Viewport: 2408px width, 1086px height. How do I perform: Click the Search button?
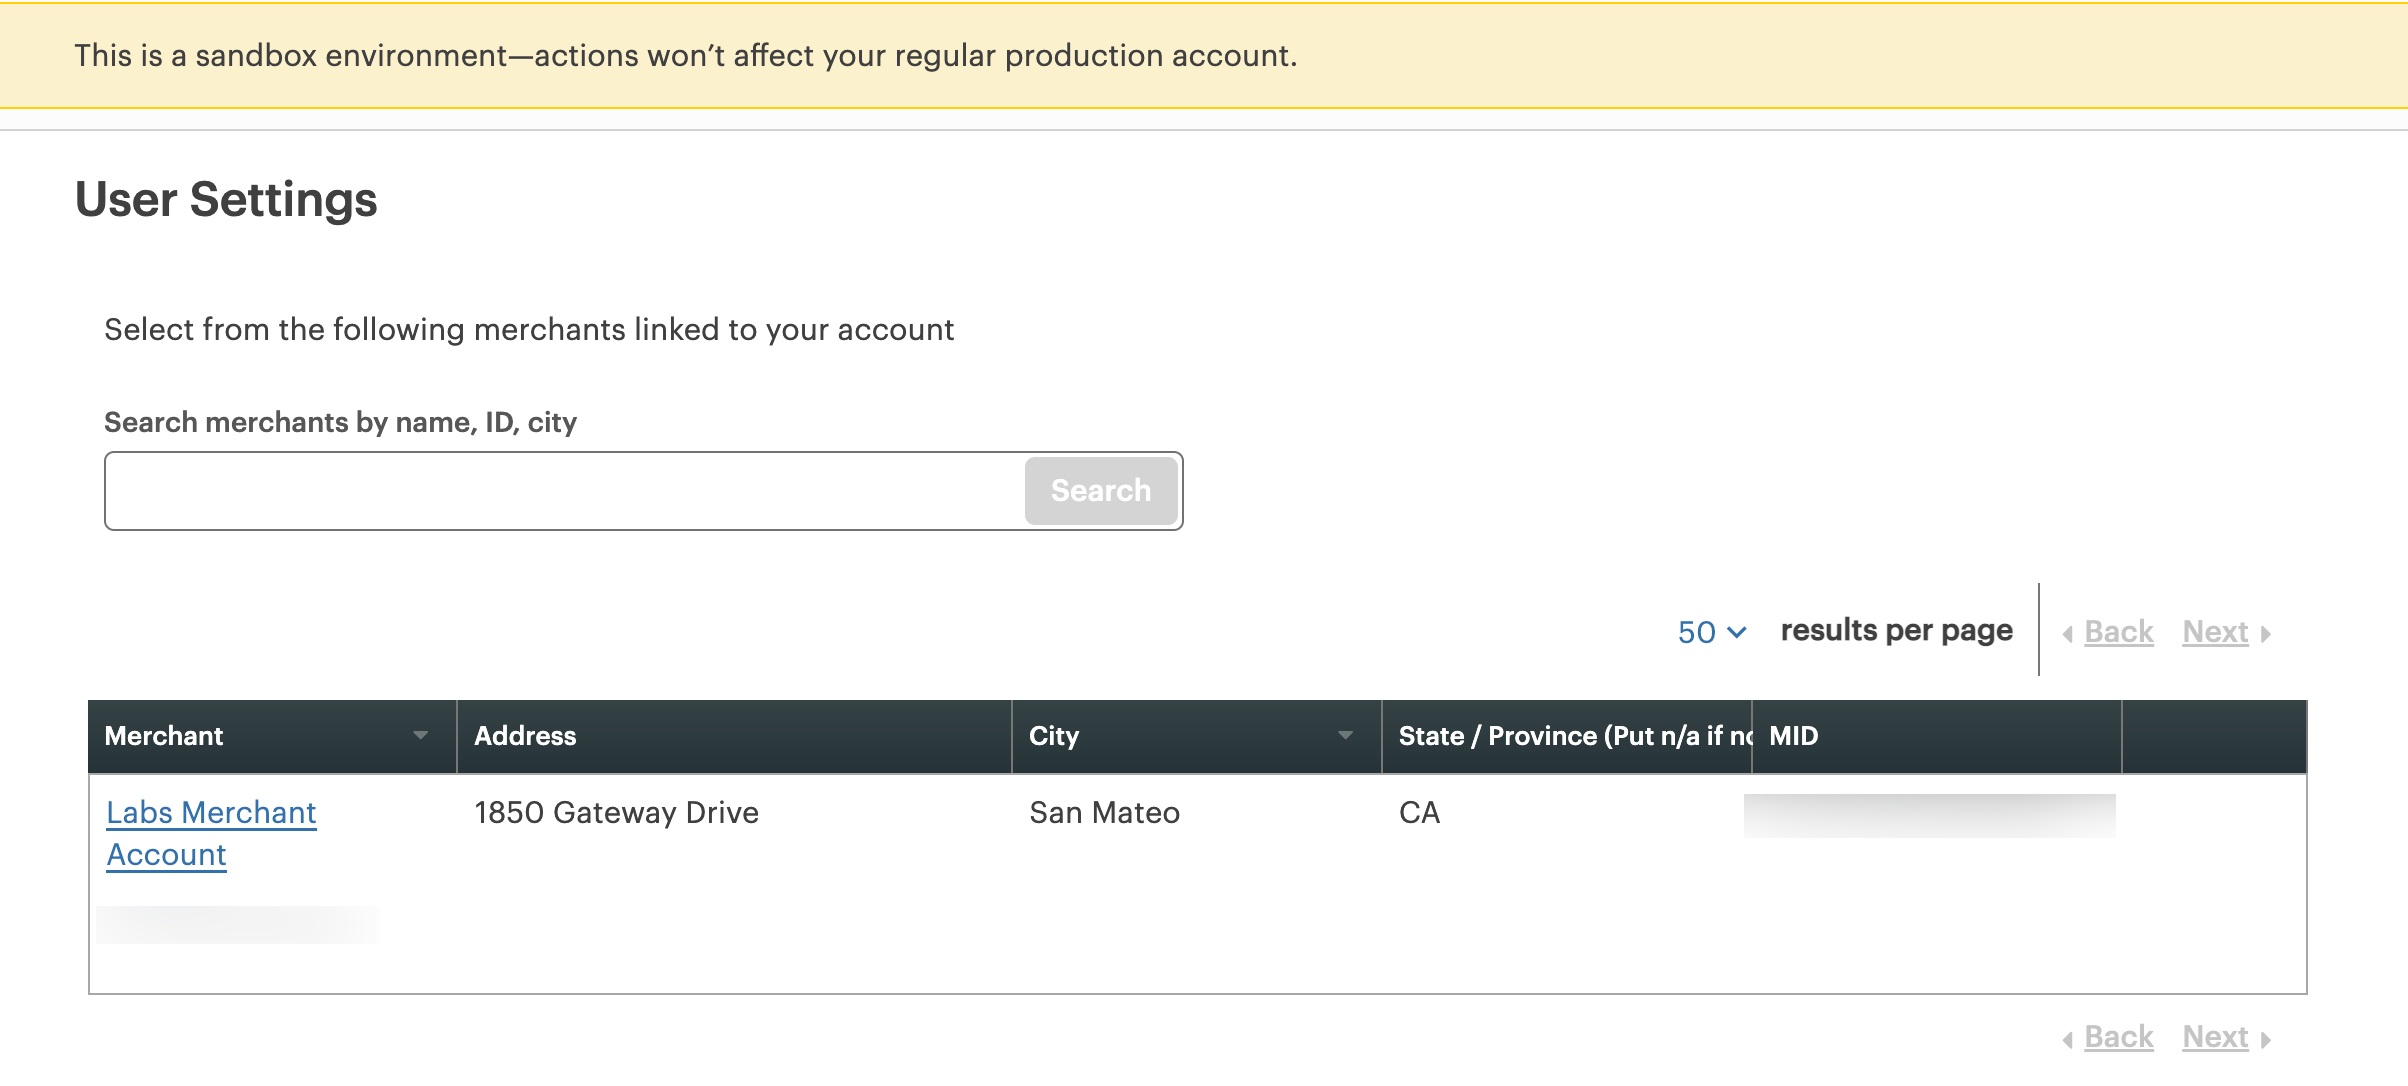pyautogui.click(x=1101, y=491)
